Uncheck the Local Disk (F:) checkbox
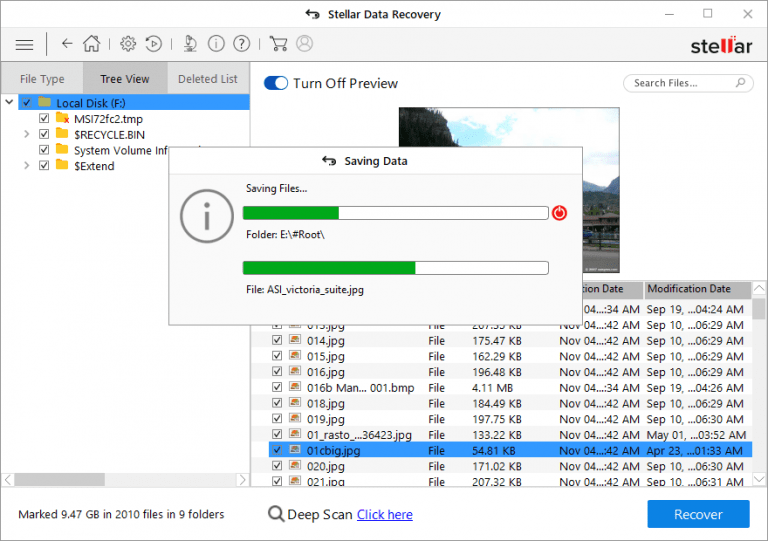768x541 pixels. pyautogui.click(x=26, y=103)
